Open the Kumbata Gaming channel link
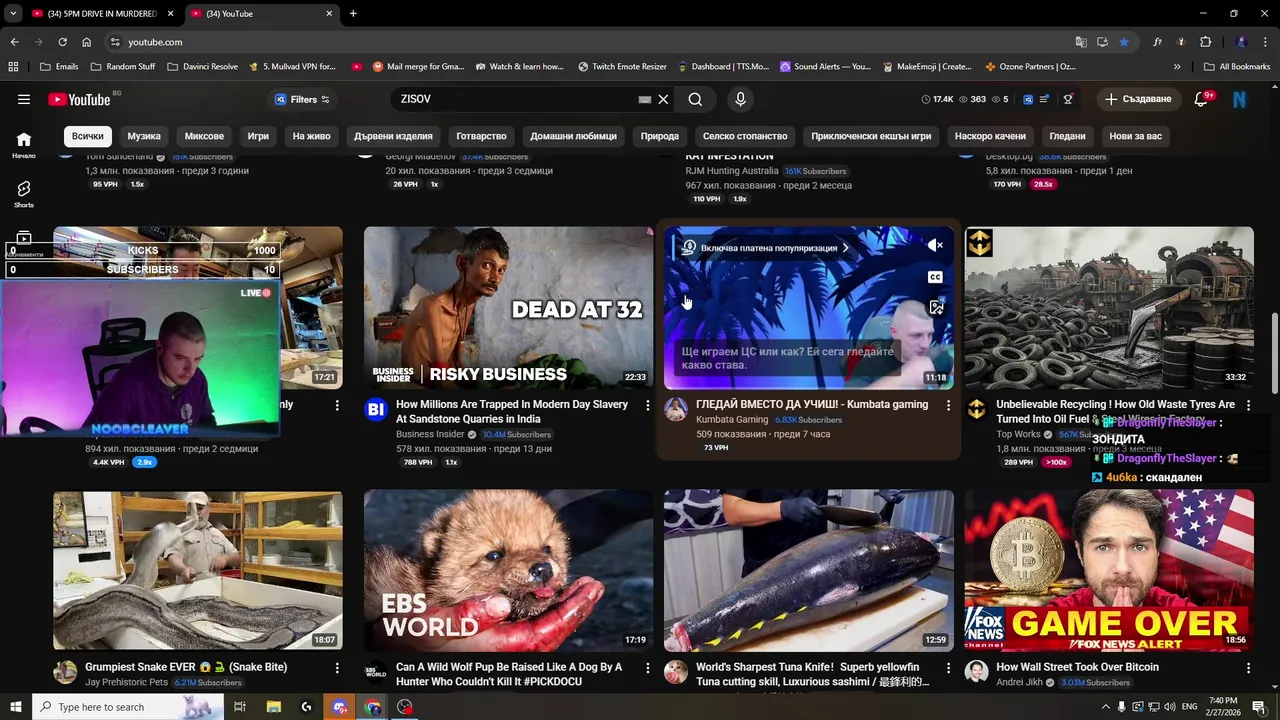1280x720 pixels. coord(732,420)
